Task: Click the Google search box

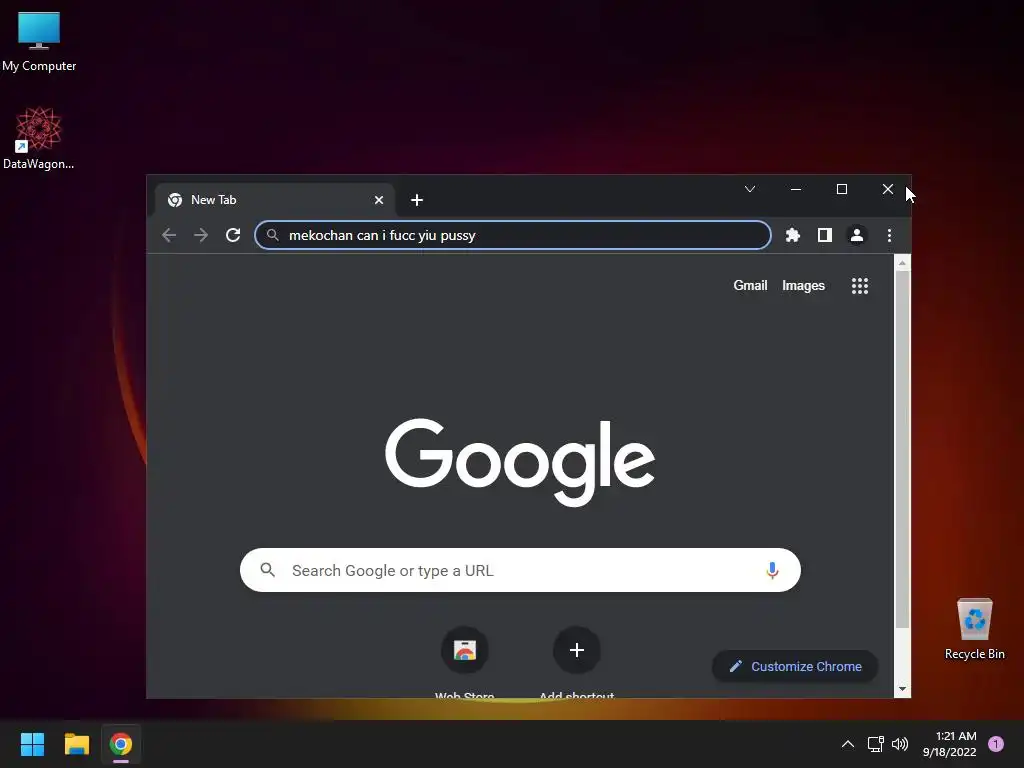Action: (520, 570)
